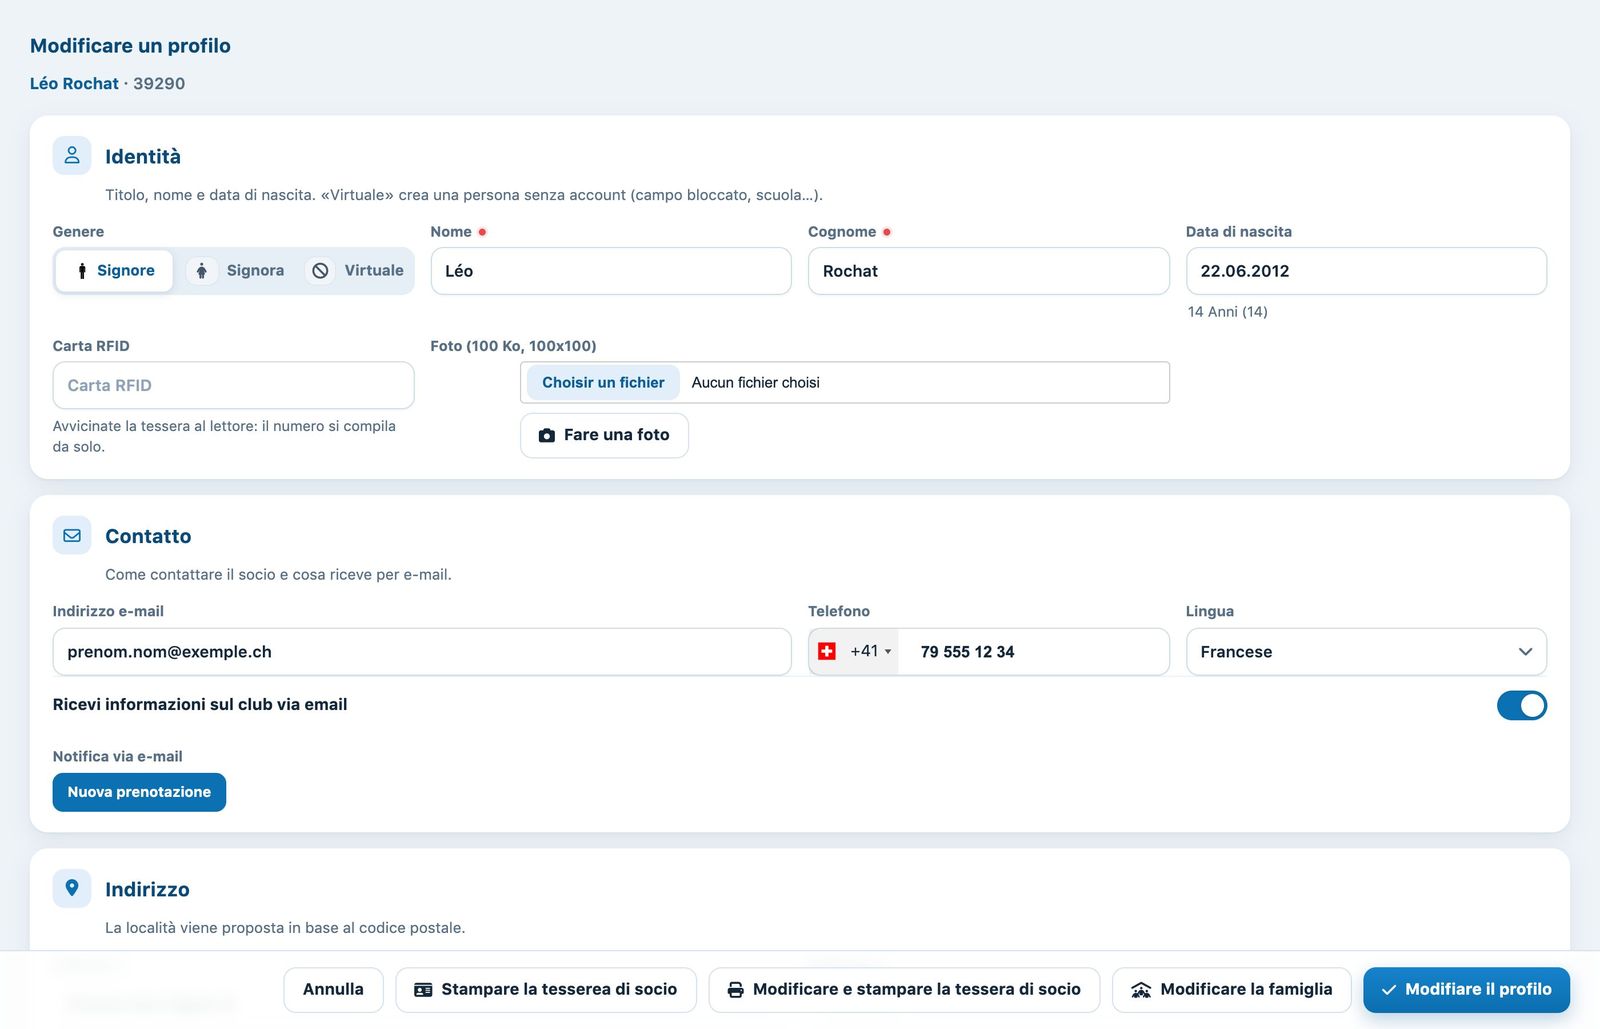Viewport: 1600px width, 1029px height.
Task: Click the camera icon on Fare una foto
Action: point(547,435)
